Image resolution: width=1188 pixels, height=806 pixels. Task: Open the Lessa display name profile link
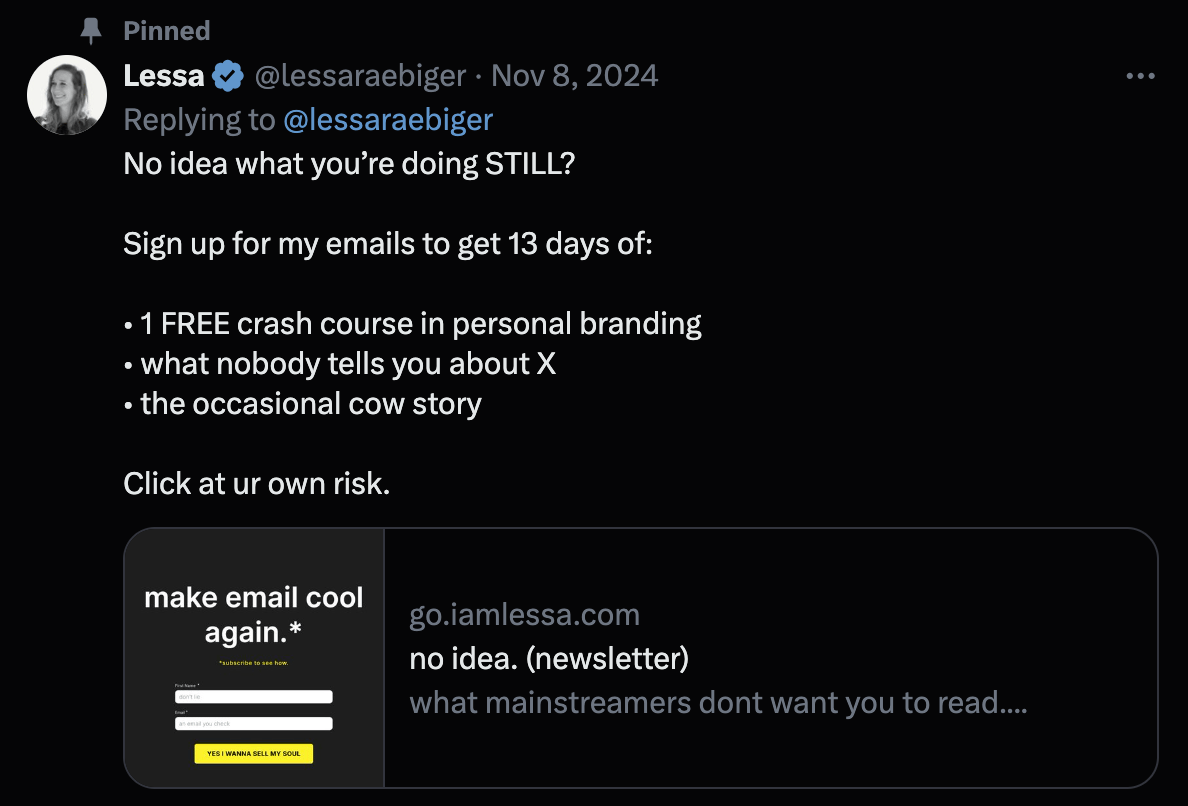[164, 76]
